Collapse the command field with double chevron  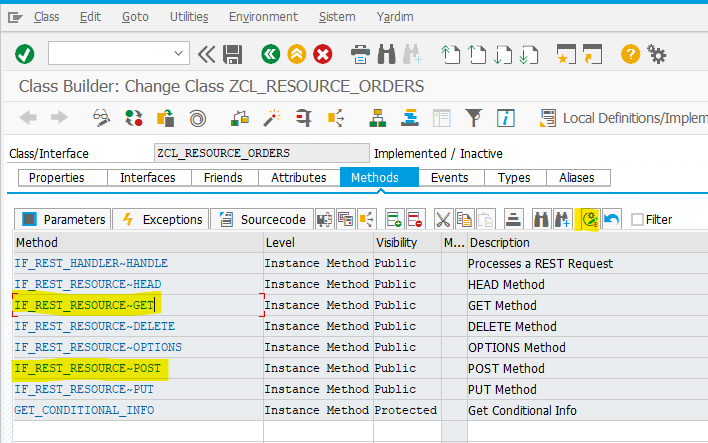coord(206,54)
